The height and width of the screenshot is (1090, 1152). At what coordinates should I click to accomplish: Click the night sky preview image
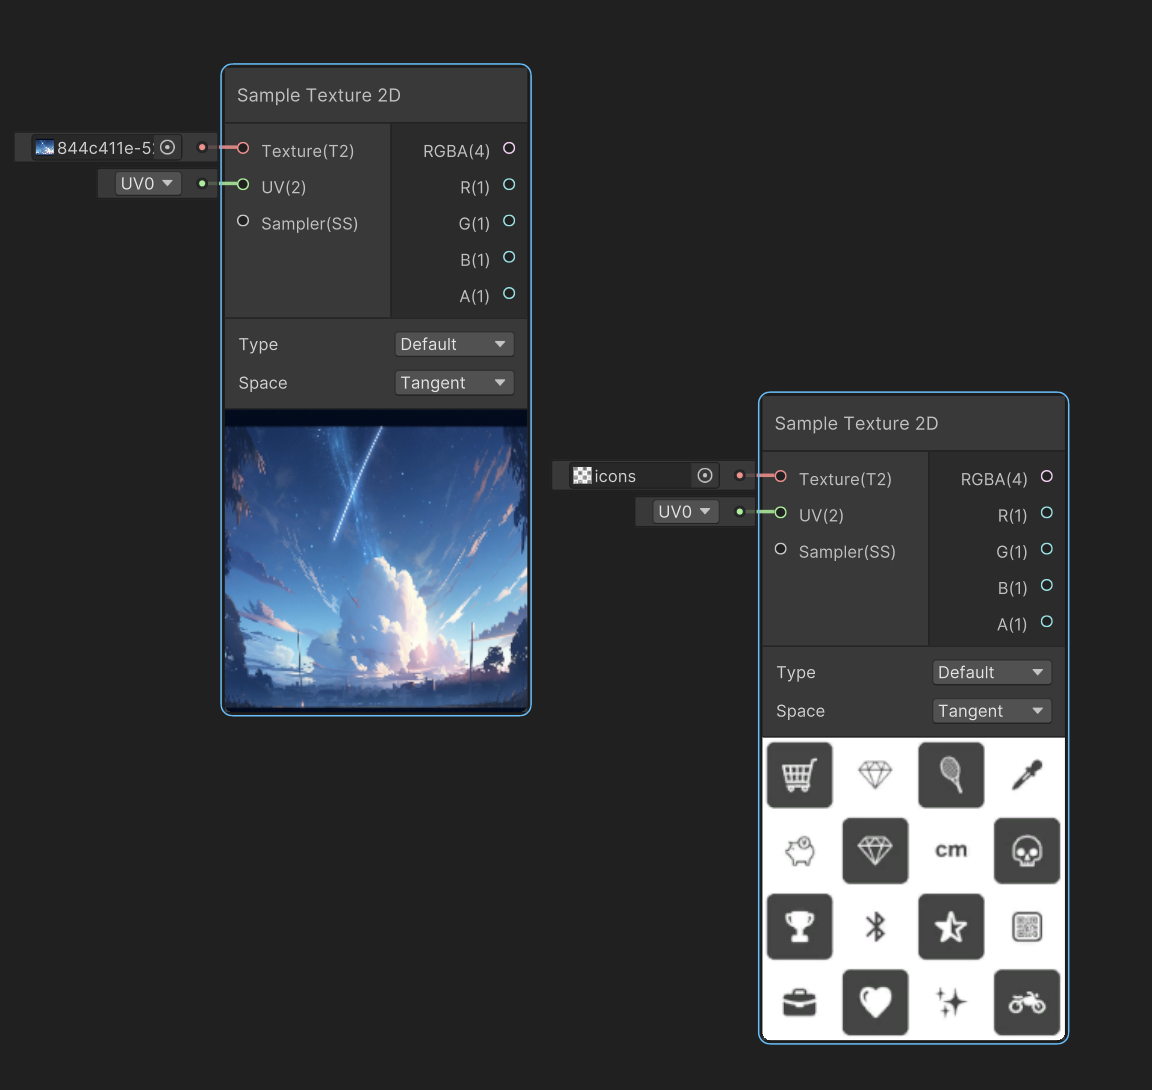376,560
